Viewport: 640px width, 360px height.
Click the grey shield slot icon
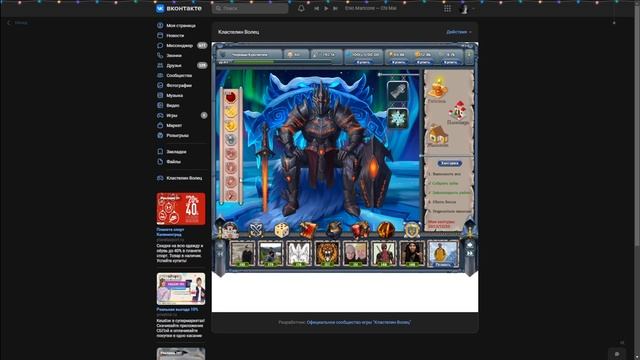[231, 140]
